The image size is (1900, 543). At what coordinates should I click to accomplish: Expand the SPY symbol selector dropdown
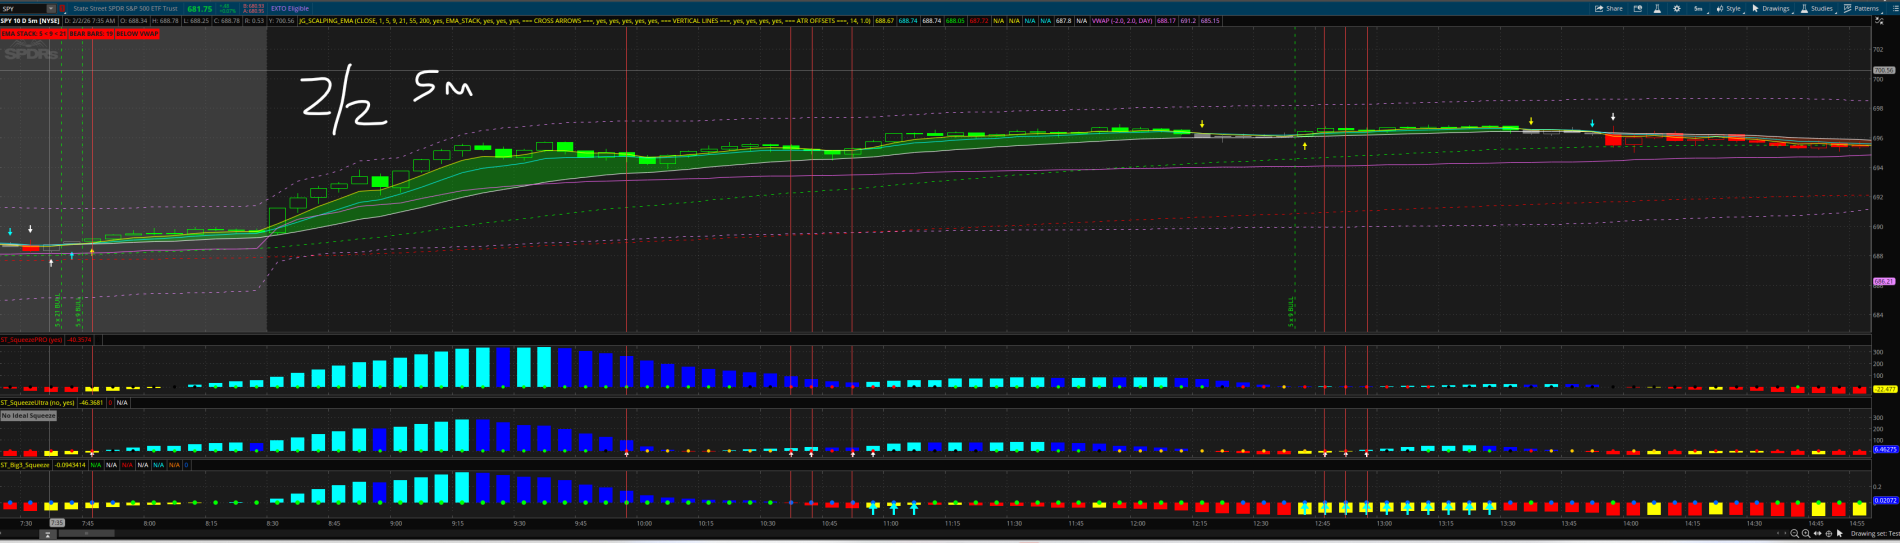pos(51,8)
